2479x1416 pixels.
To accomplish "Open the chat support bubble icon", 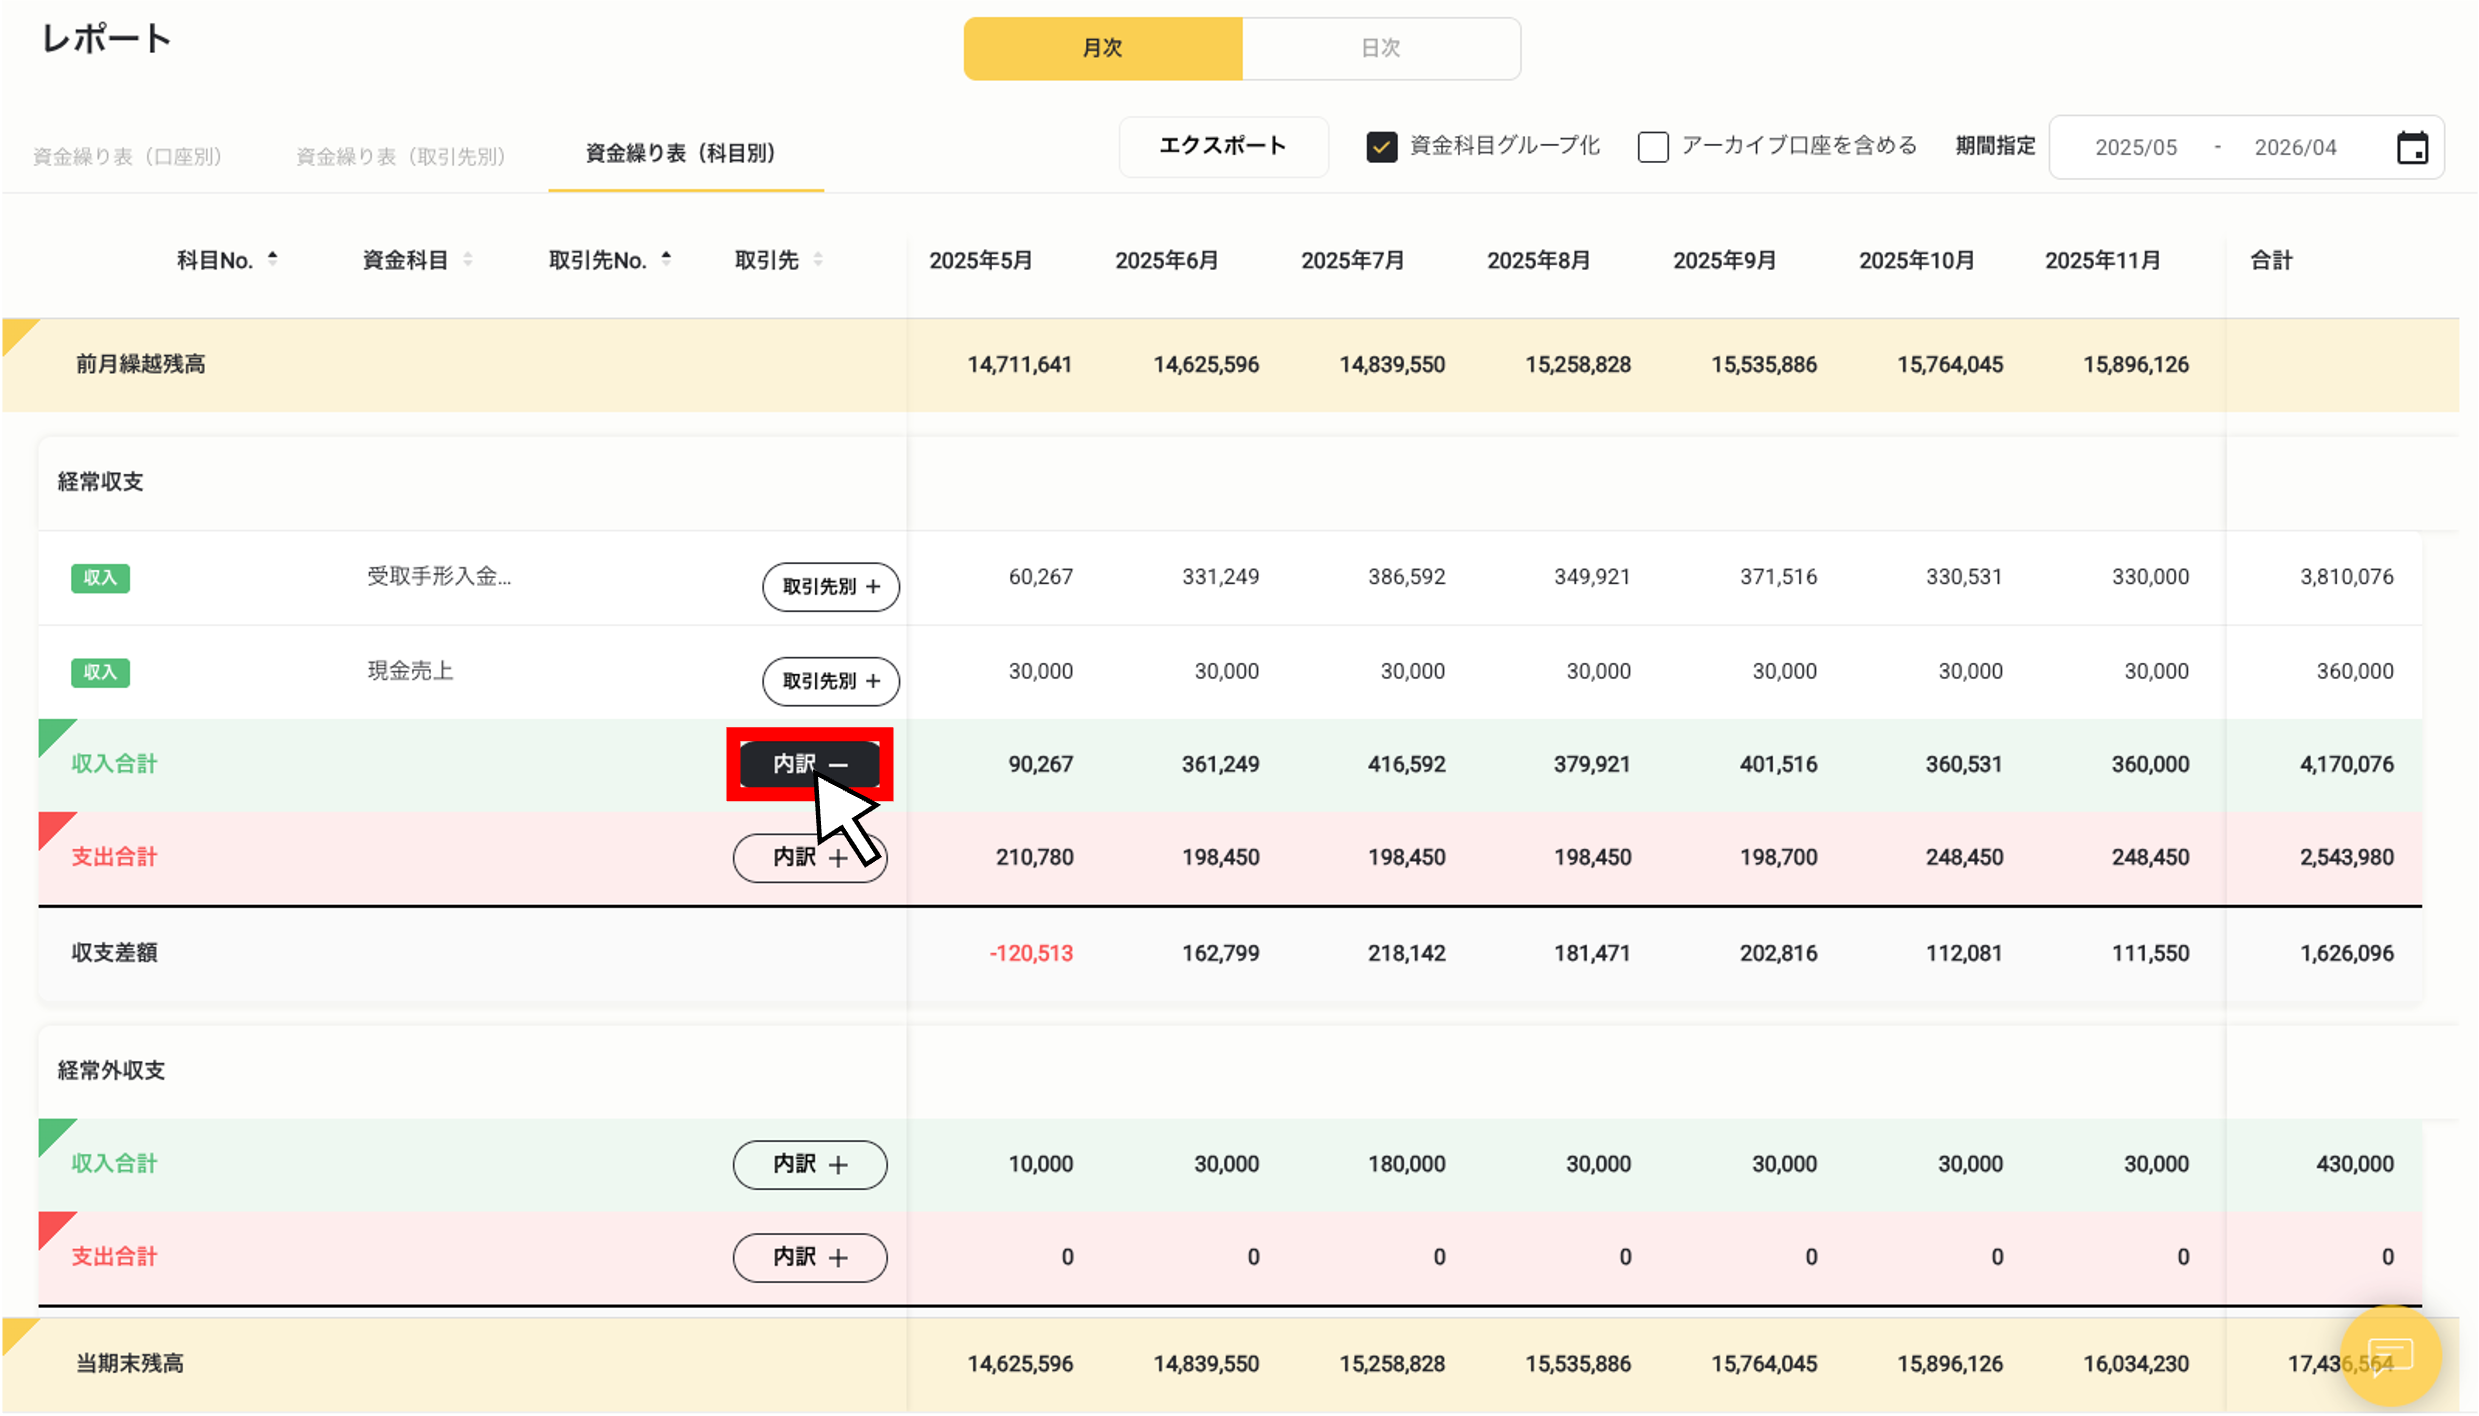I will click(x=2390, y=1356).
